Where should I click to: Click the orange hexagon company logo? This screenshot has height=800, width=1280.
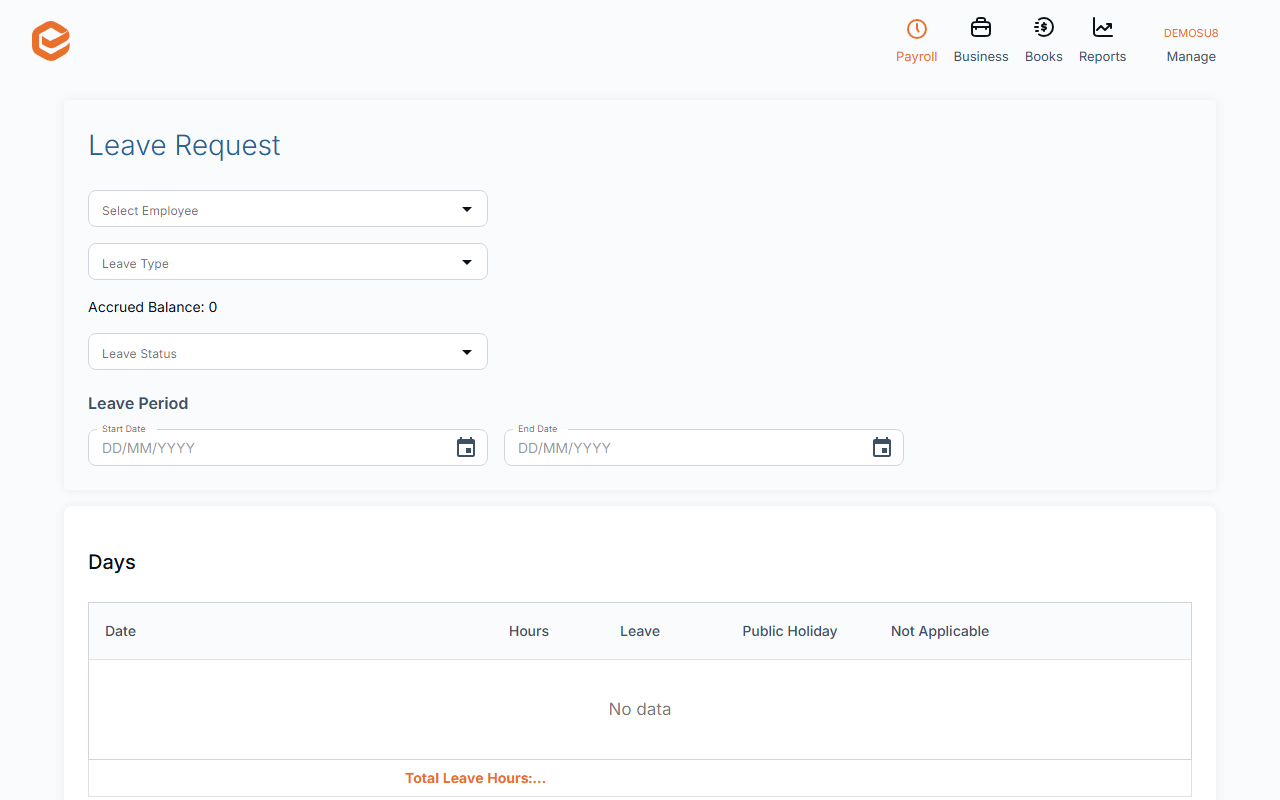click(x=51, y=41)
